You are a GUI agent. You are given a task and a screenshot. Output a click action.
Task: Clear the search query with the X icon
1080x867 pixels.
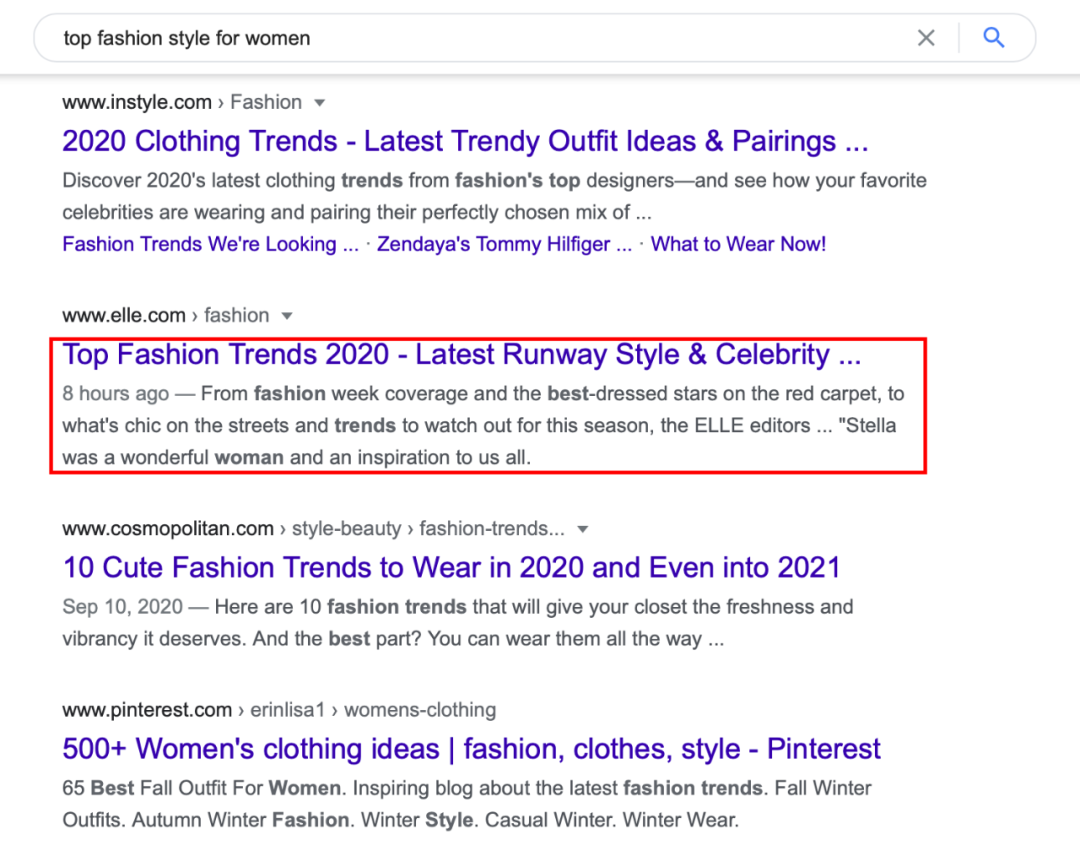pyautogui.click(x=926, y=38)
